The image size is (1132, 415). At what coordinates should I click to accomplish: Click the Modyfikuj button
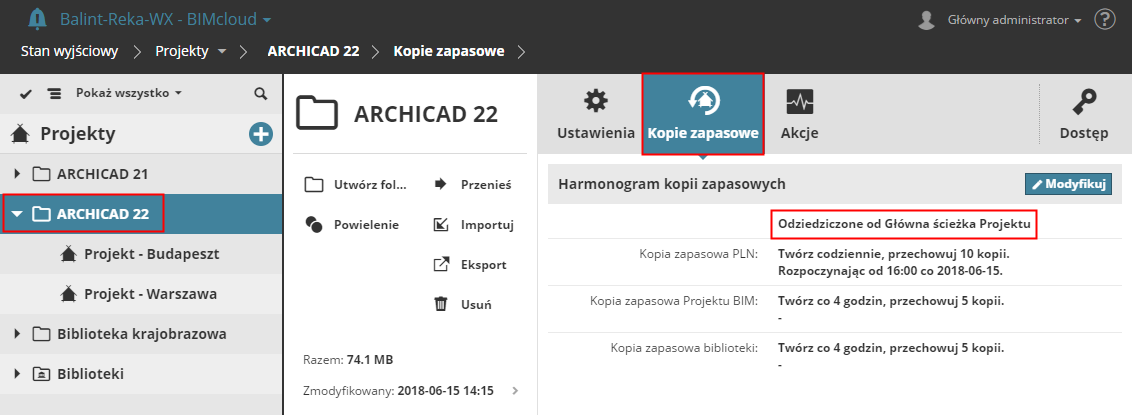1068,184
